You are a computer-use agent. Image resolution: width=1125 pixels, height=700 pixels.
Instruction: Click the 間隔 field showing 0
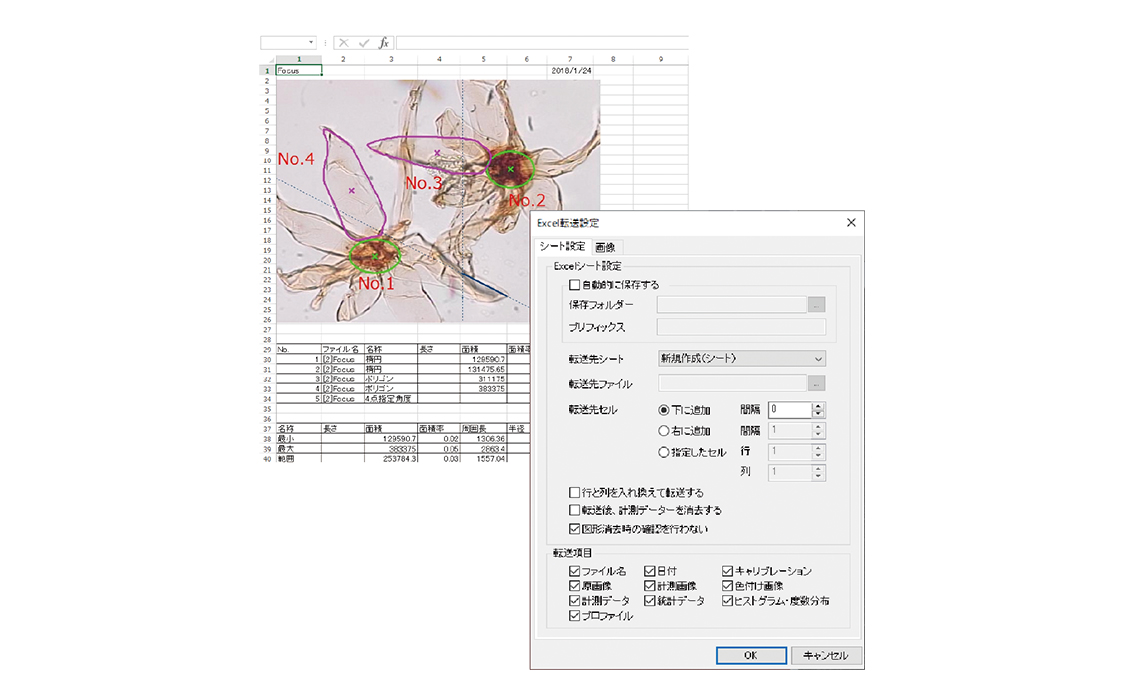pyautogui.click(x=790, y=410)
